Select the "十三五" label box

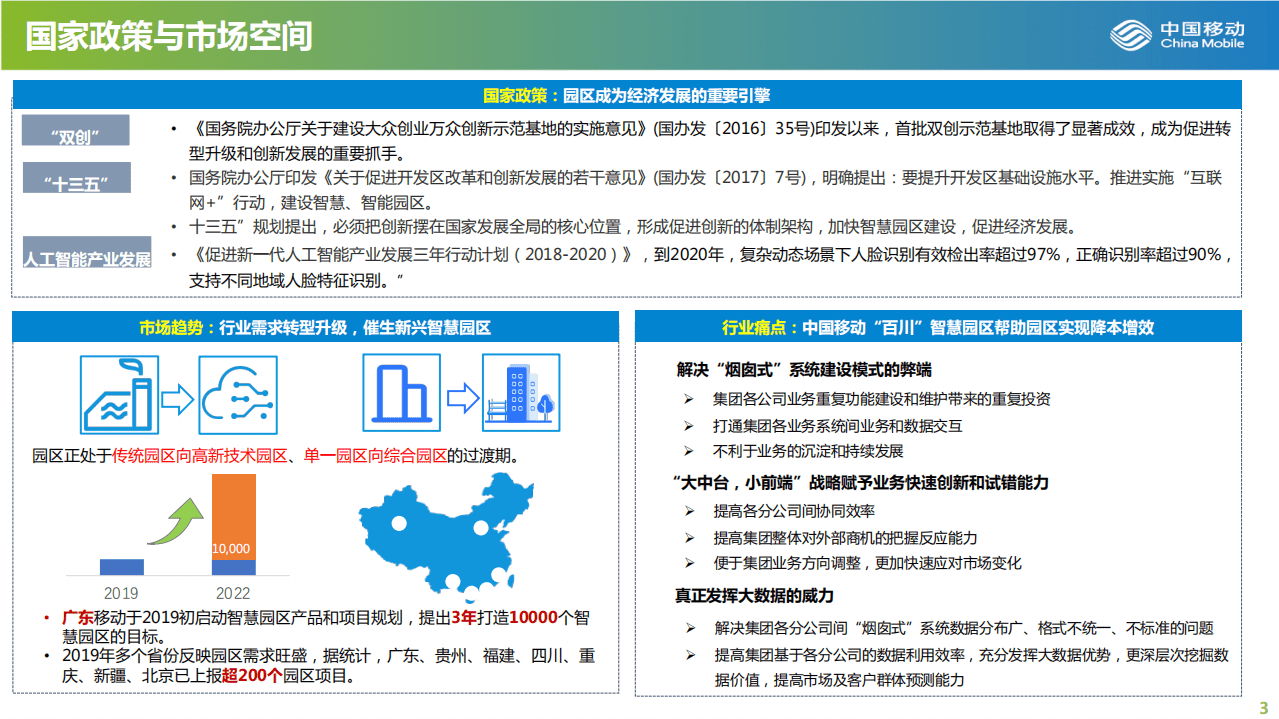point(75,180)
